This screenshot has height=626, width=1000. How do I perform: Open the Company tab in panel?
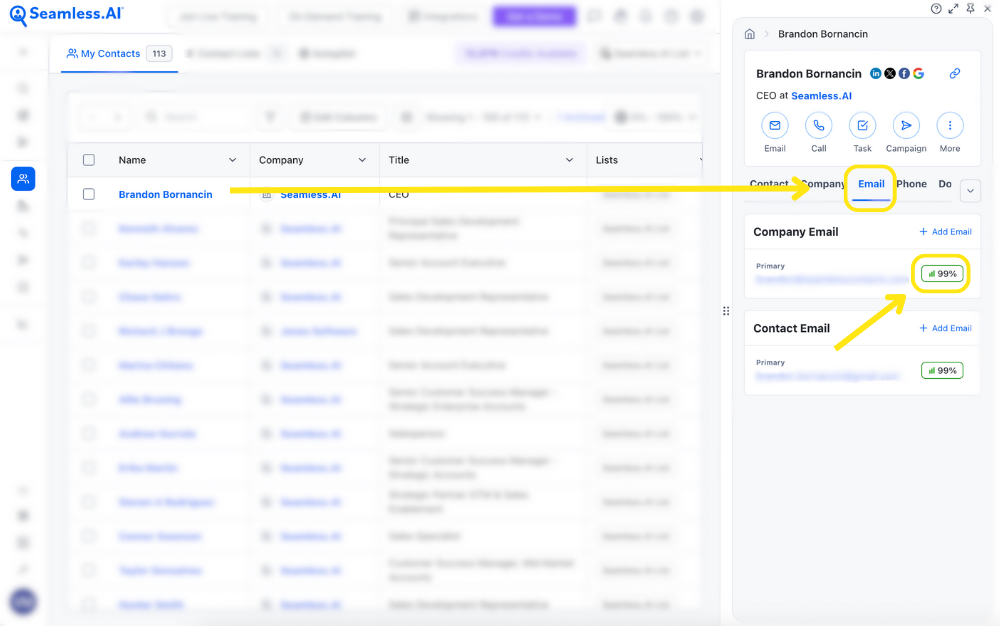[x=822, y=184]
